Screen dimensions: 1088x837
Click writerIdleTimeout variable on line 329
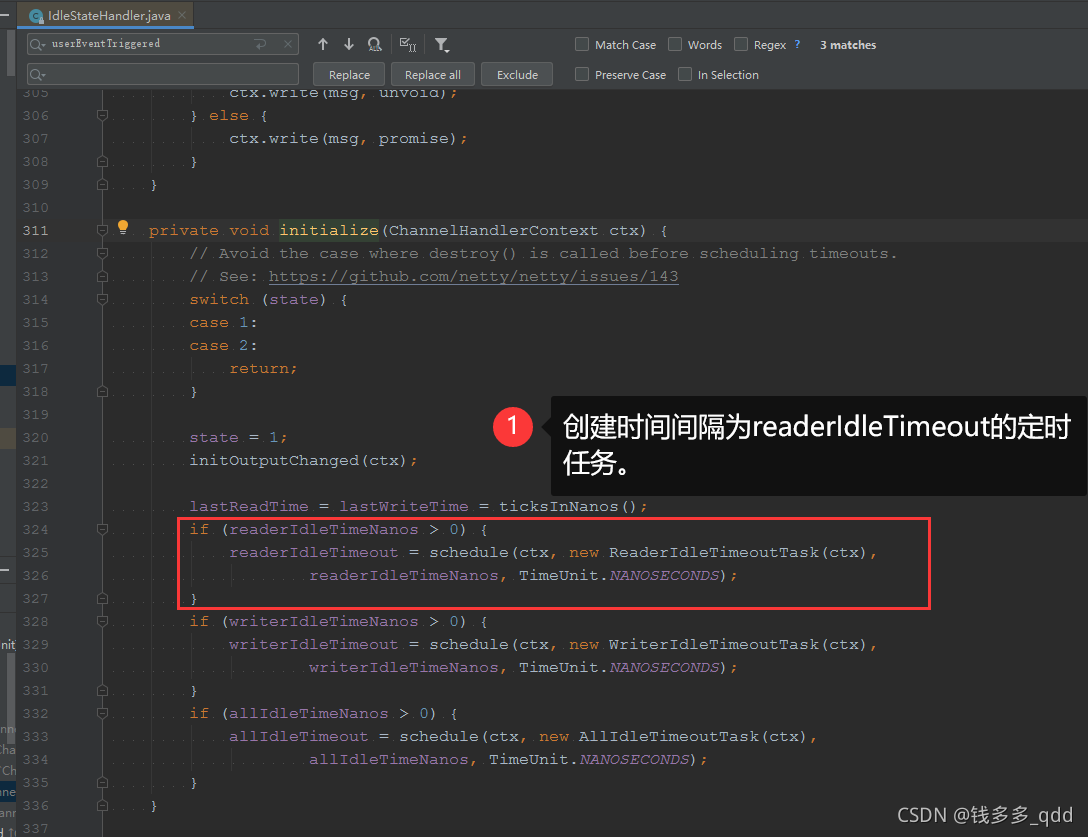314,645
